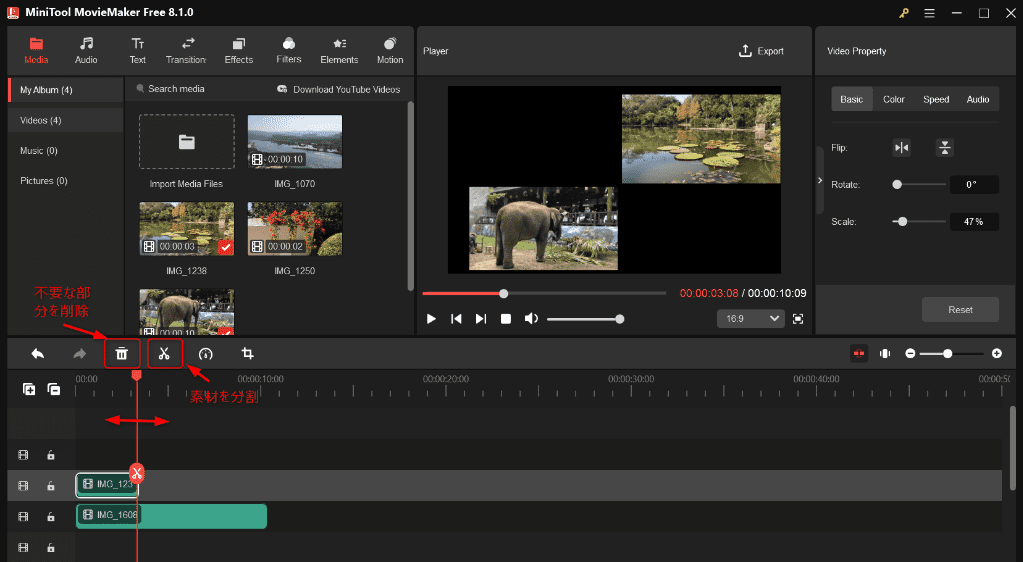This screenshot has height=562, width=1023.
Task: Open the Media tab
Action: (36, 51)
